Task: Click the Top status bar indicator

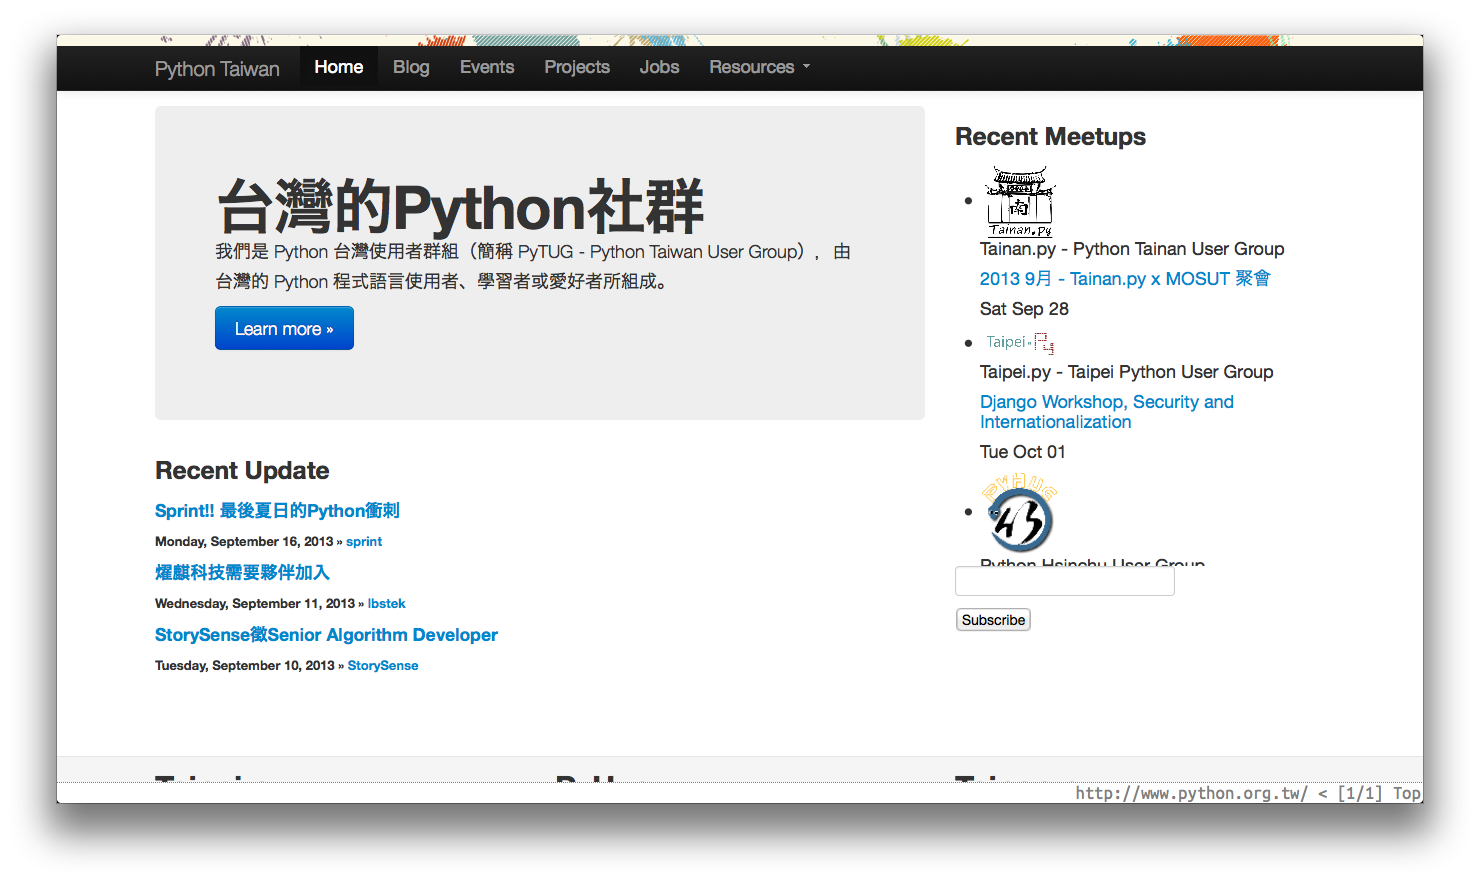Action: click(x=1406, y=793)
